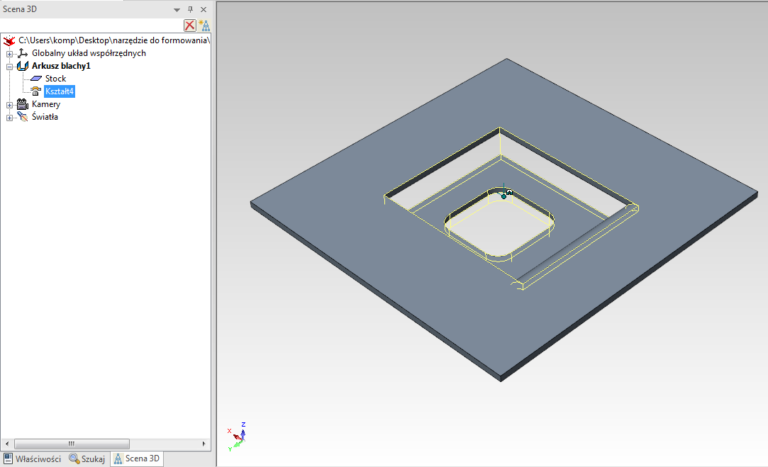Click the global coordinate system axes icon
Screen dimensions: 768x467
pyautogui.click(x=23, y=53)
